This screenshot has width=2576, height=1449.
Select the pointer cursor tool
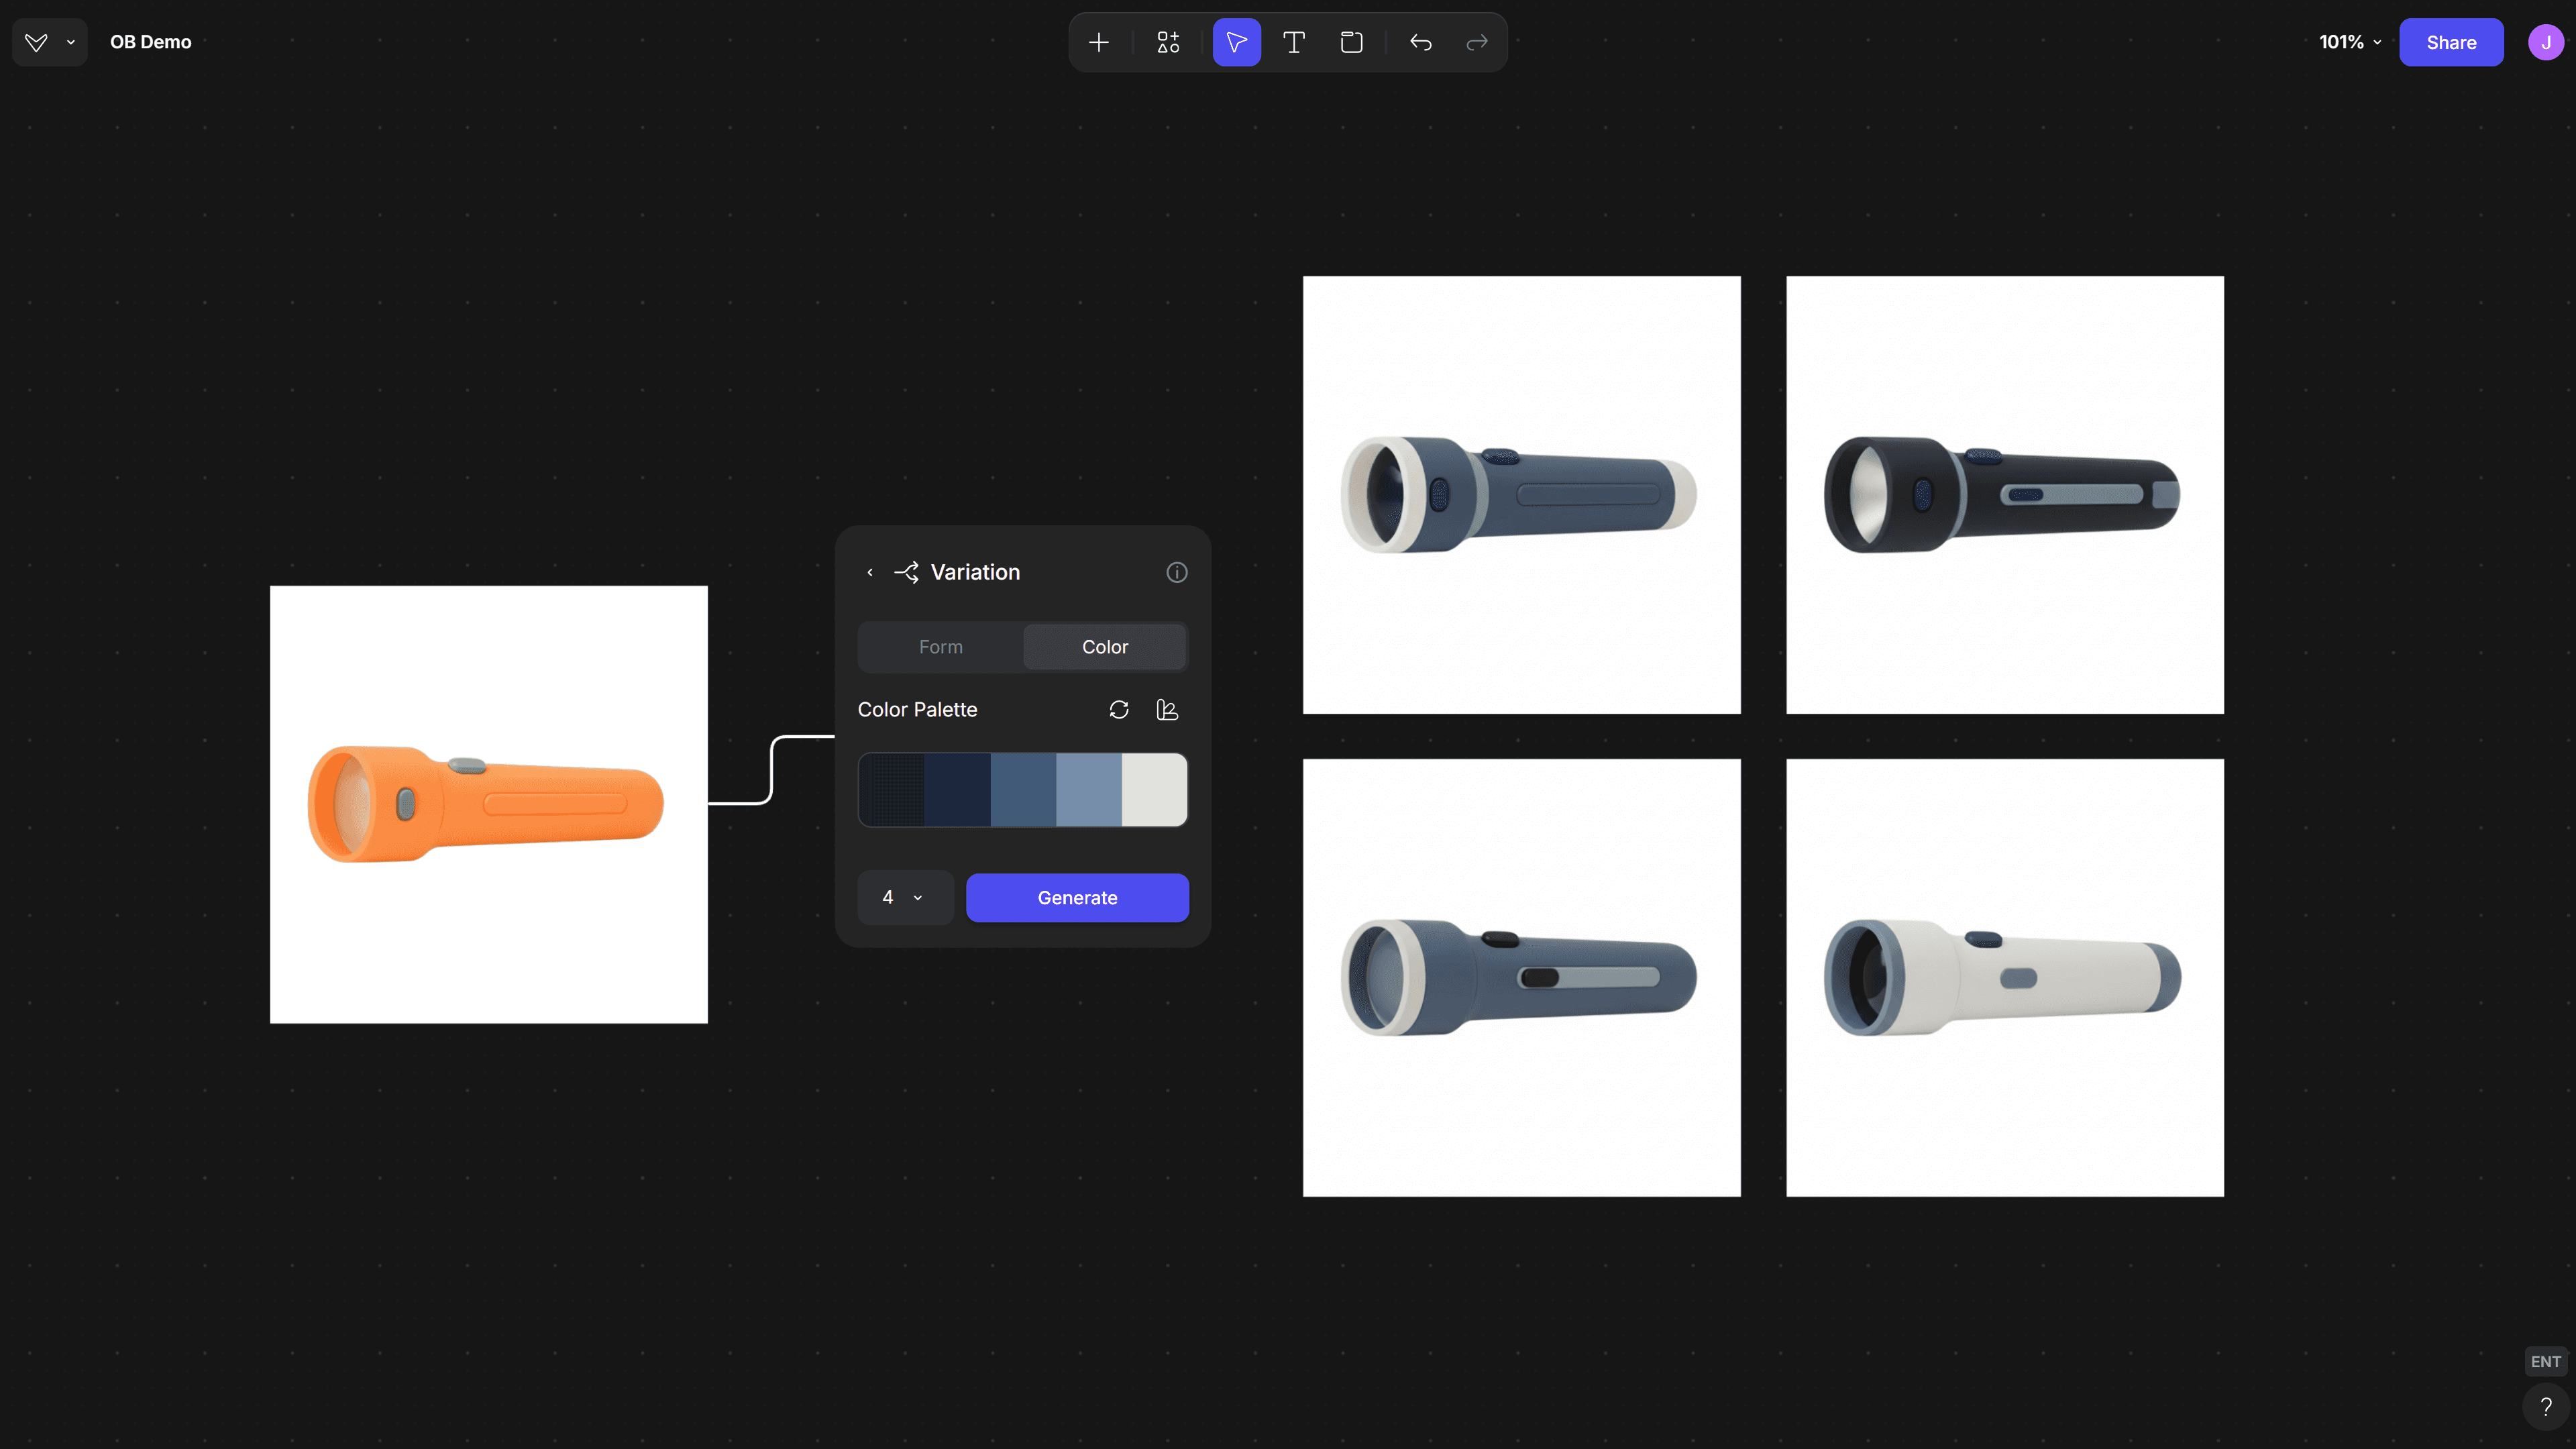point(1236,42)
